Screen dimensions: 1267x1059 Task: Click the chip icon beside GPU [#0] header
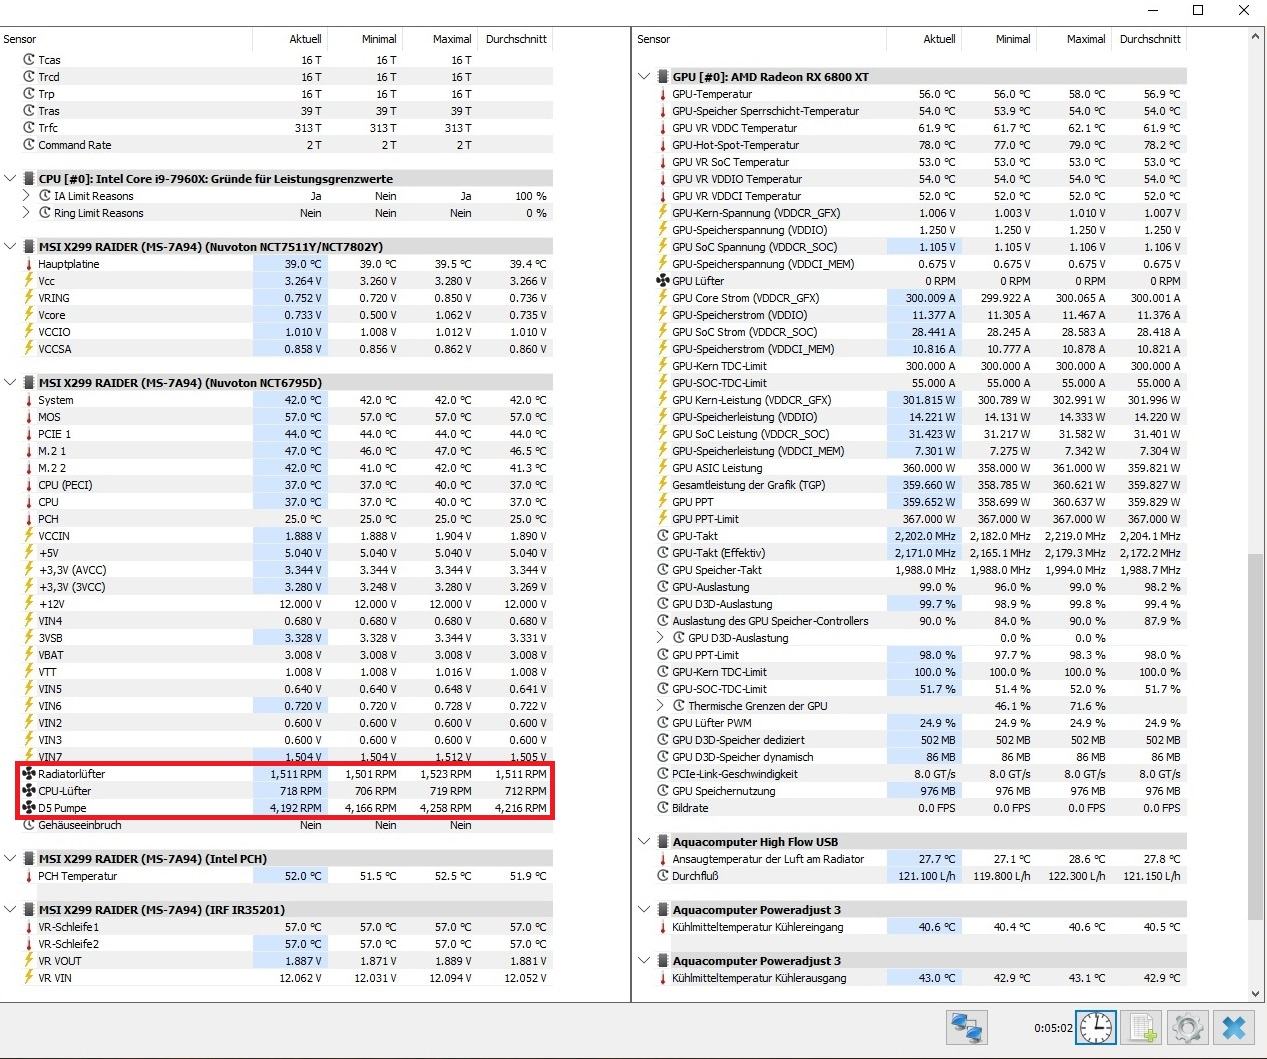pos(663,77)
